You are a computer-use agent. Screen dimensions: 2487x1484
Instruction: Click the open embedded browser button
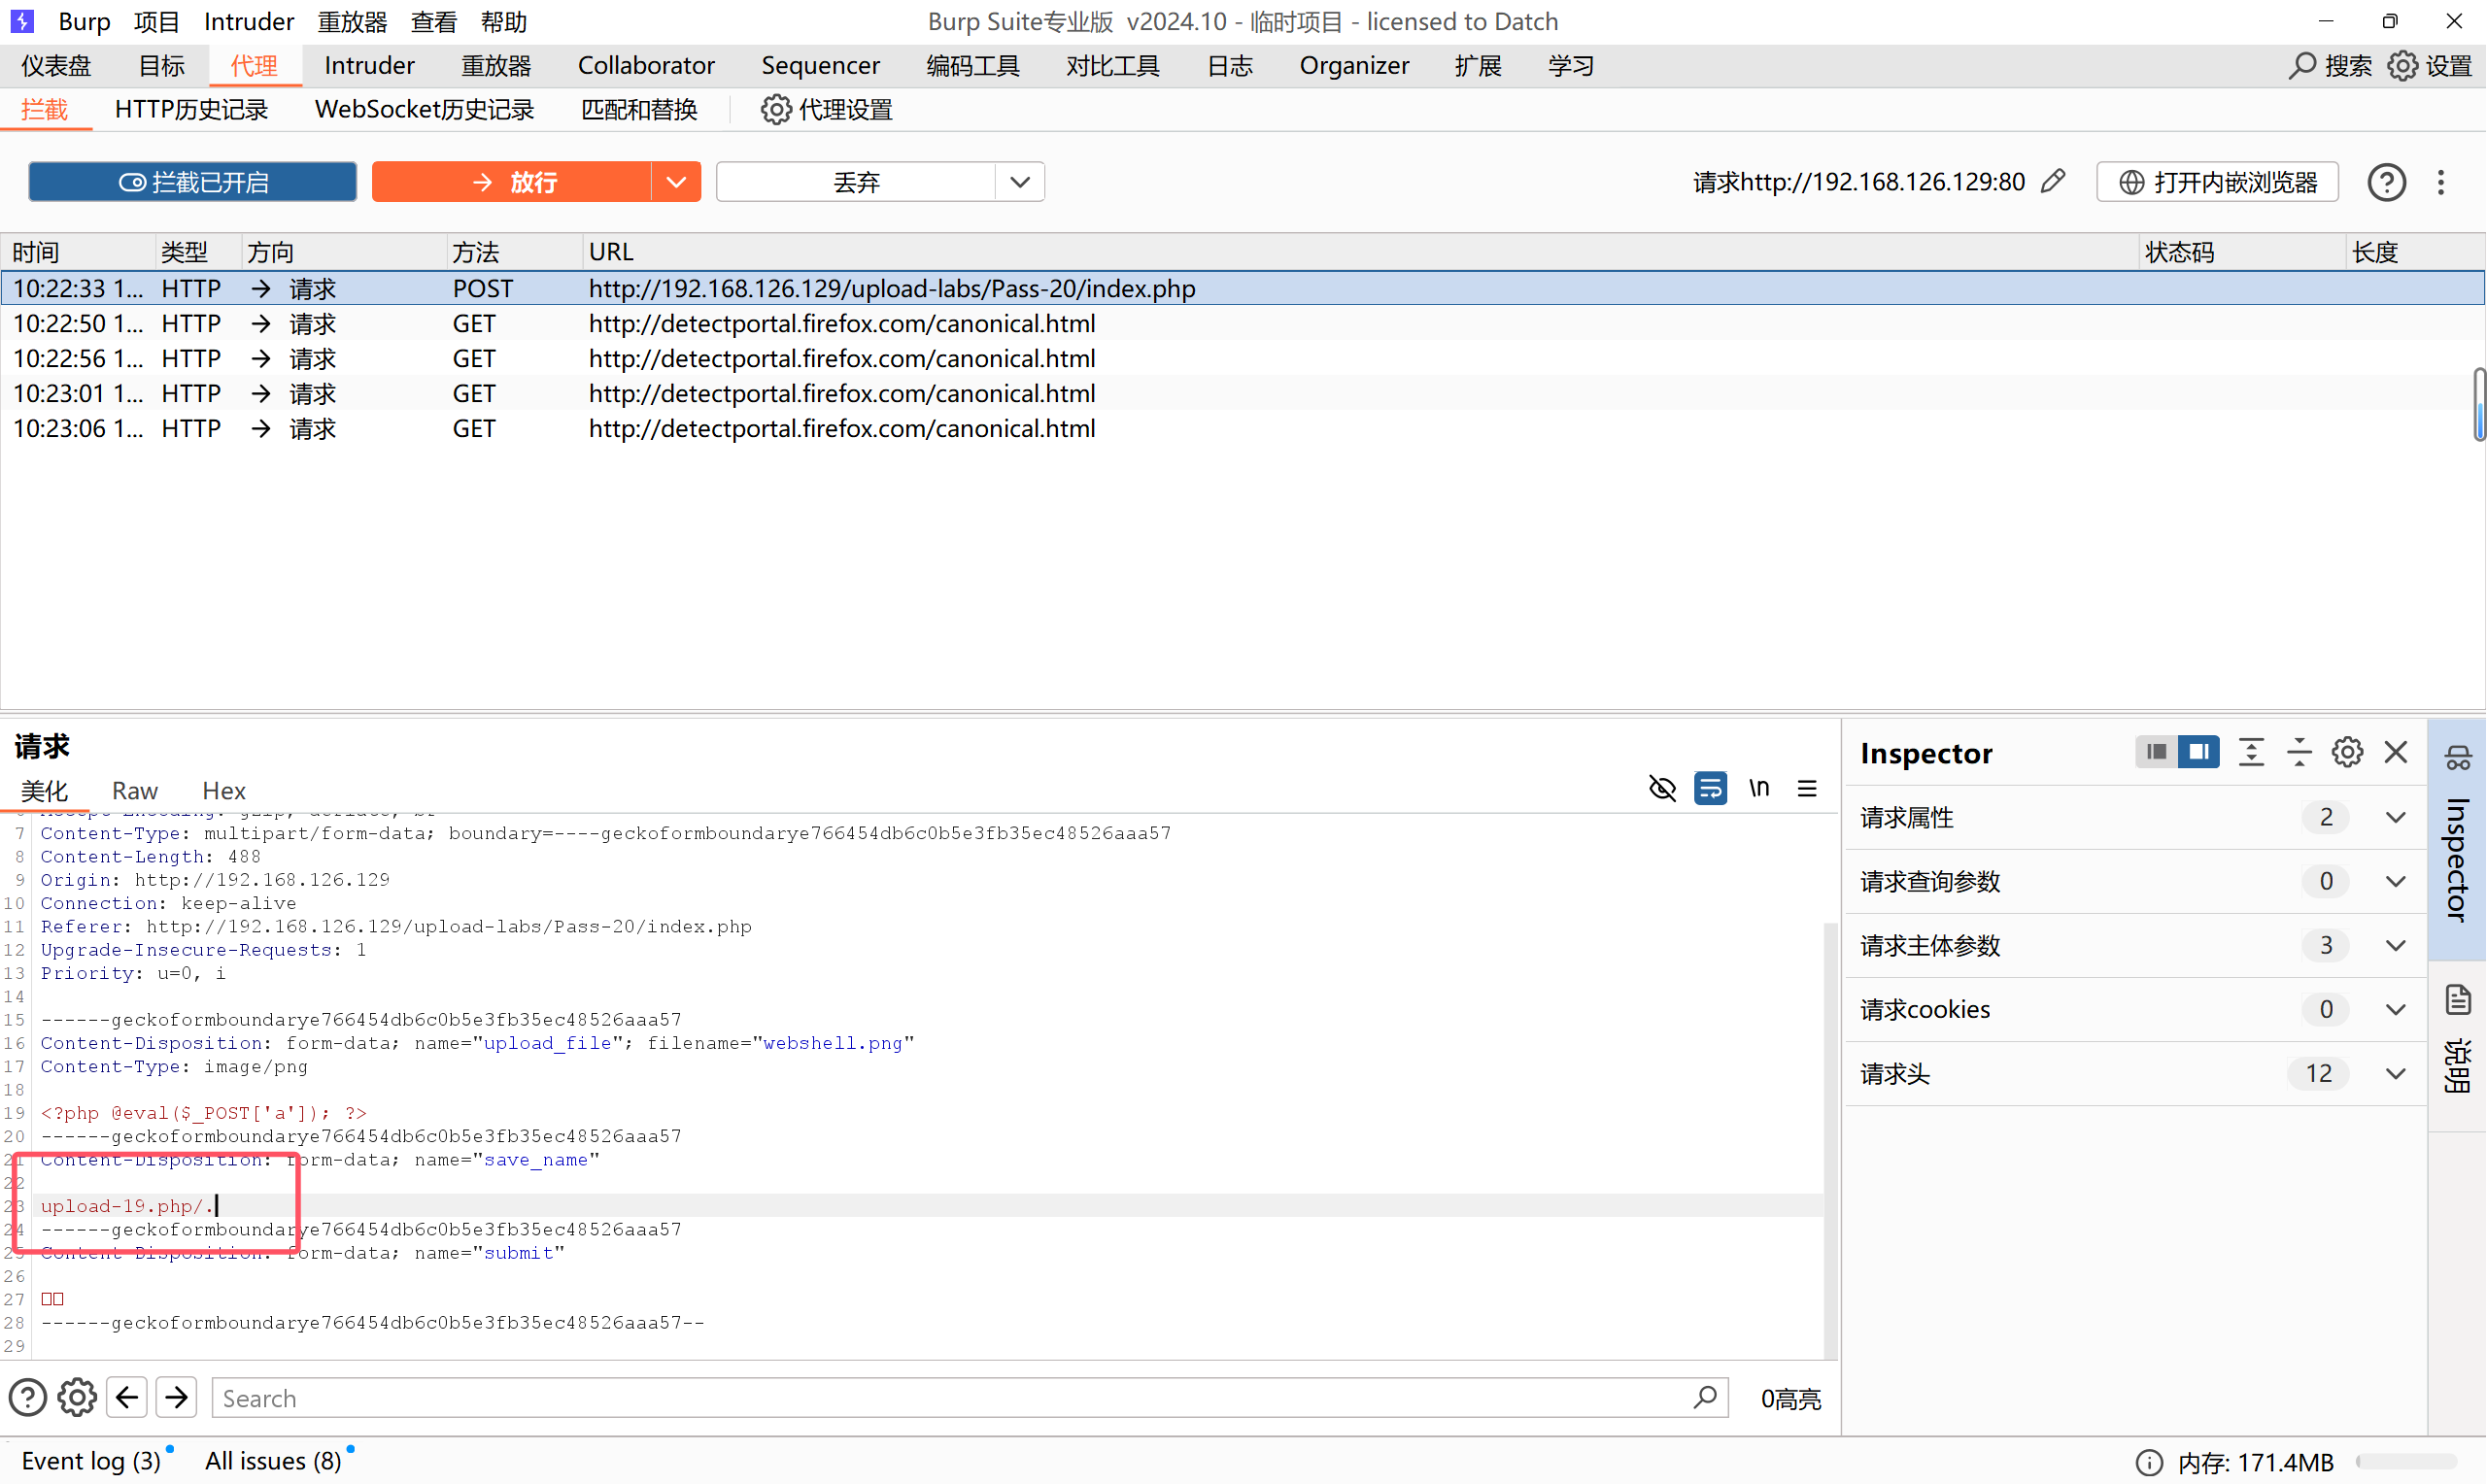point(2217,182)
